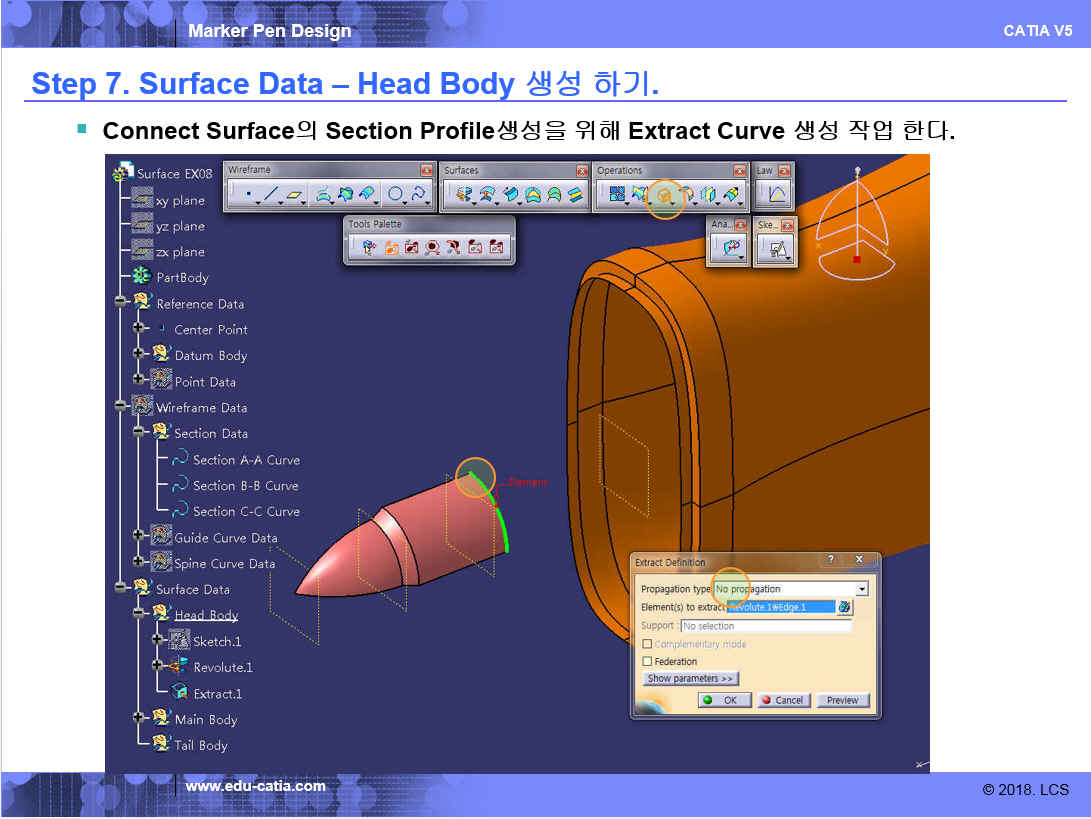Click the first icon in Surfaces toolbar
The width and height of the screenshot is (1091, 819).
pos(464,195)
